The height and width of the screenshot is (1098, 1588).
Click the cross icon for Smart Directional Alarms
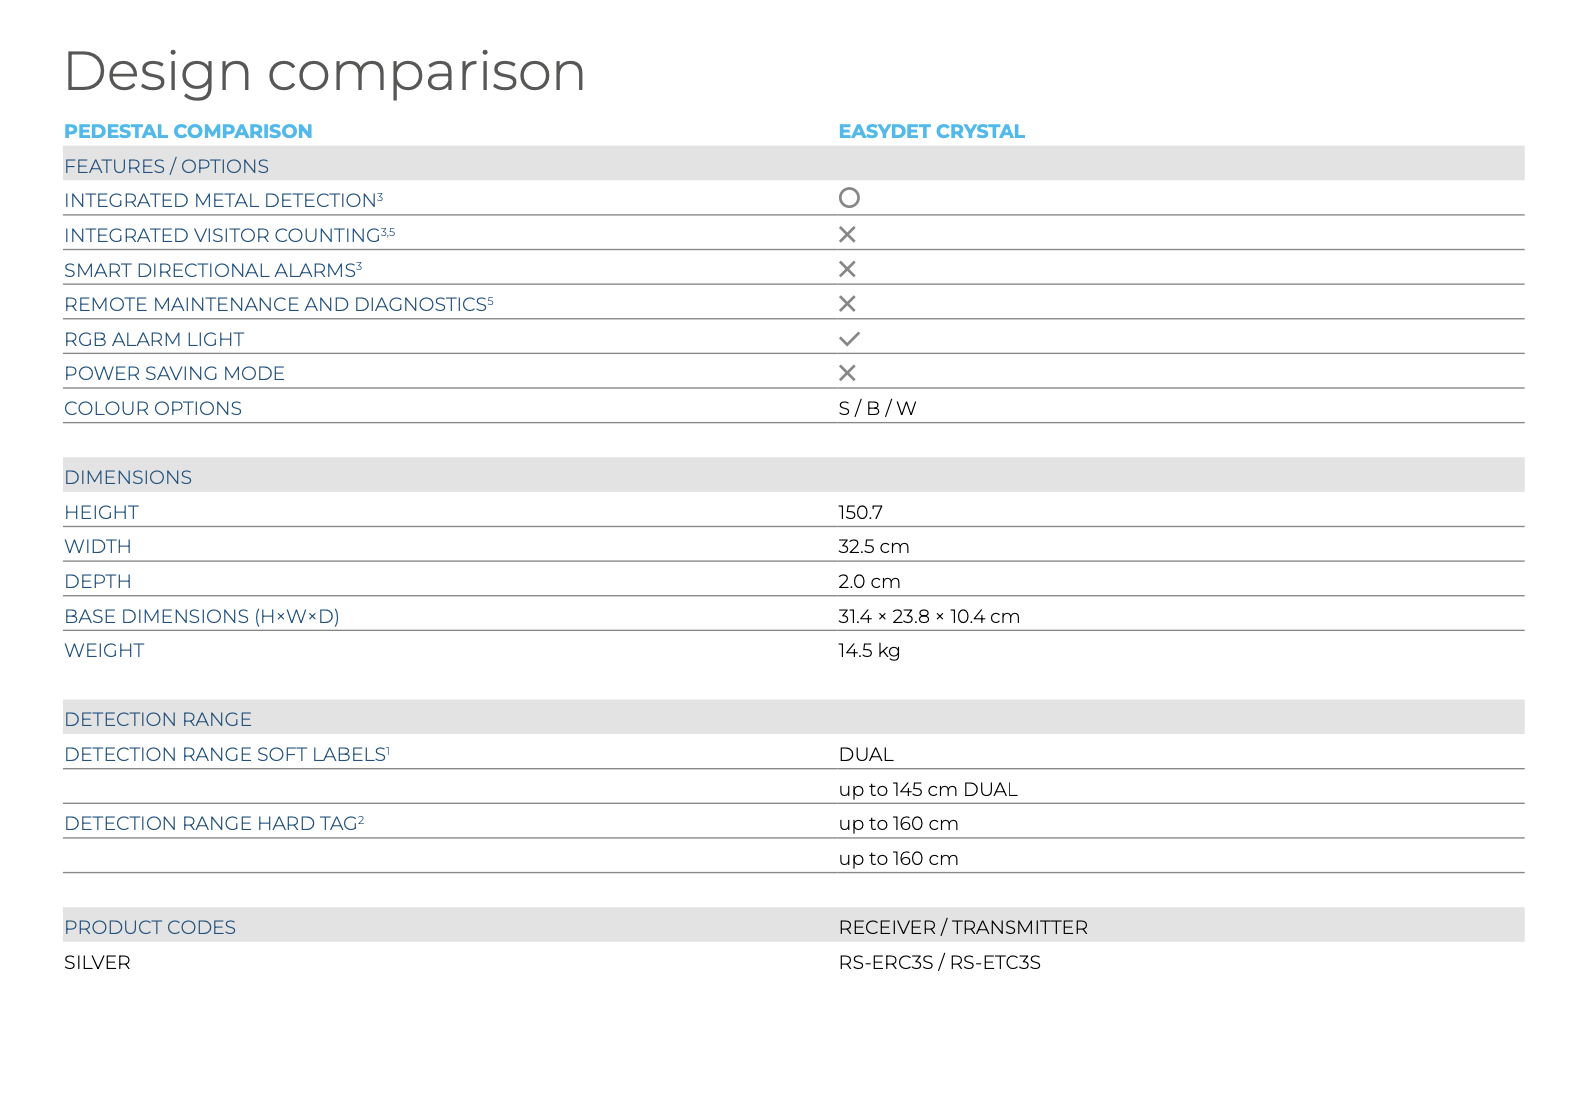click(x=847, y=269)
